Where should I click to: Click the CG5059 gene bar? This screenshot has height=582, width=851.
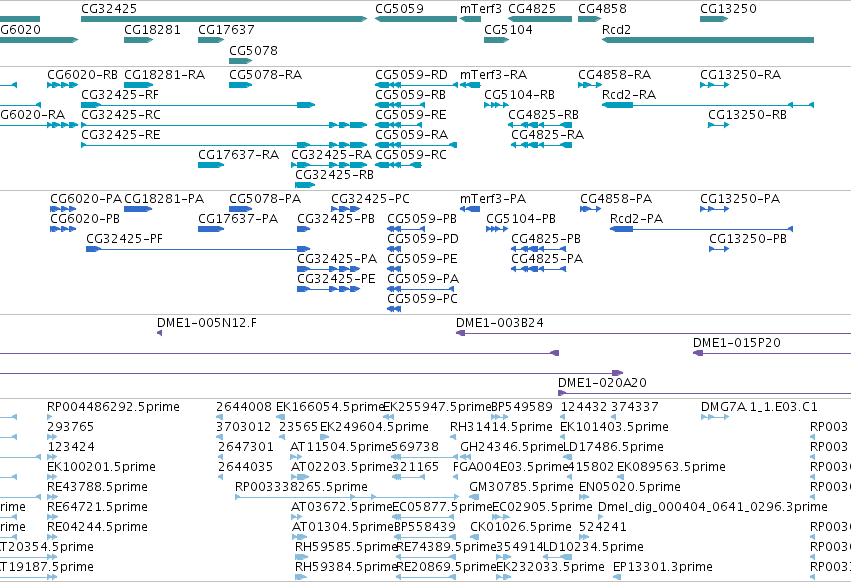[416, 19]
